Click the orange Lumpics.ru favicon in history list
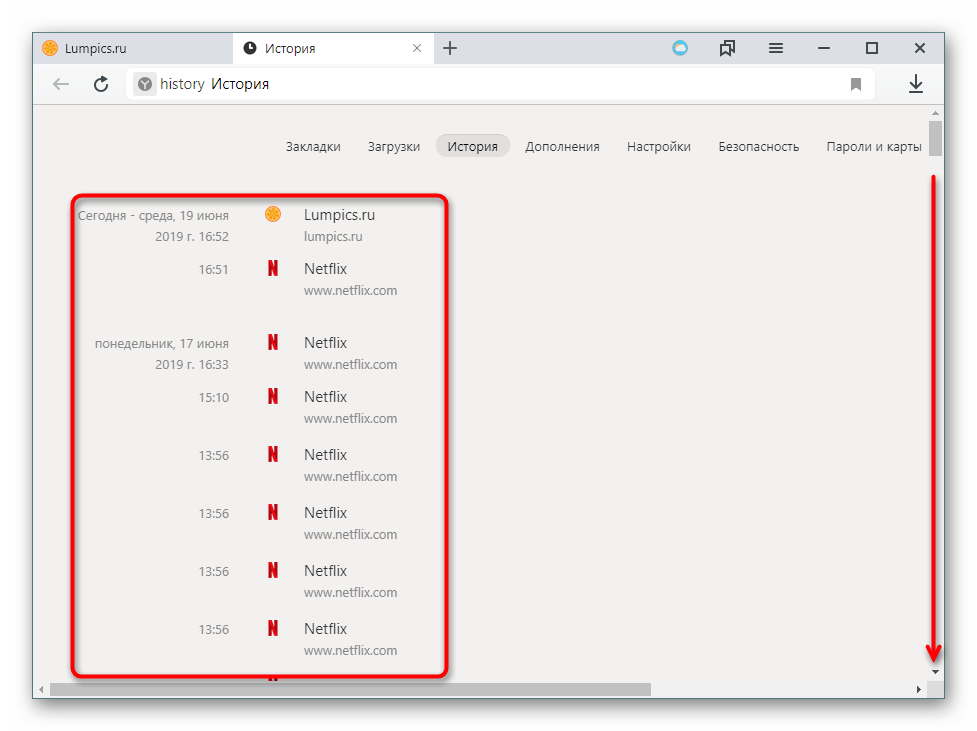This screenshot has height=731, width=977. click(x=273, y=214)
